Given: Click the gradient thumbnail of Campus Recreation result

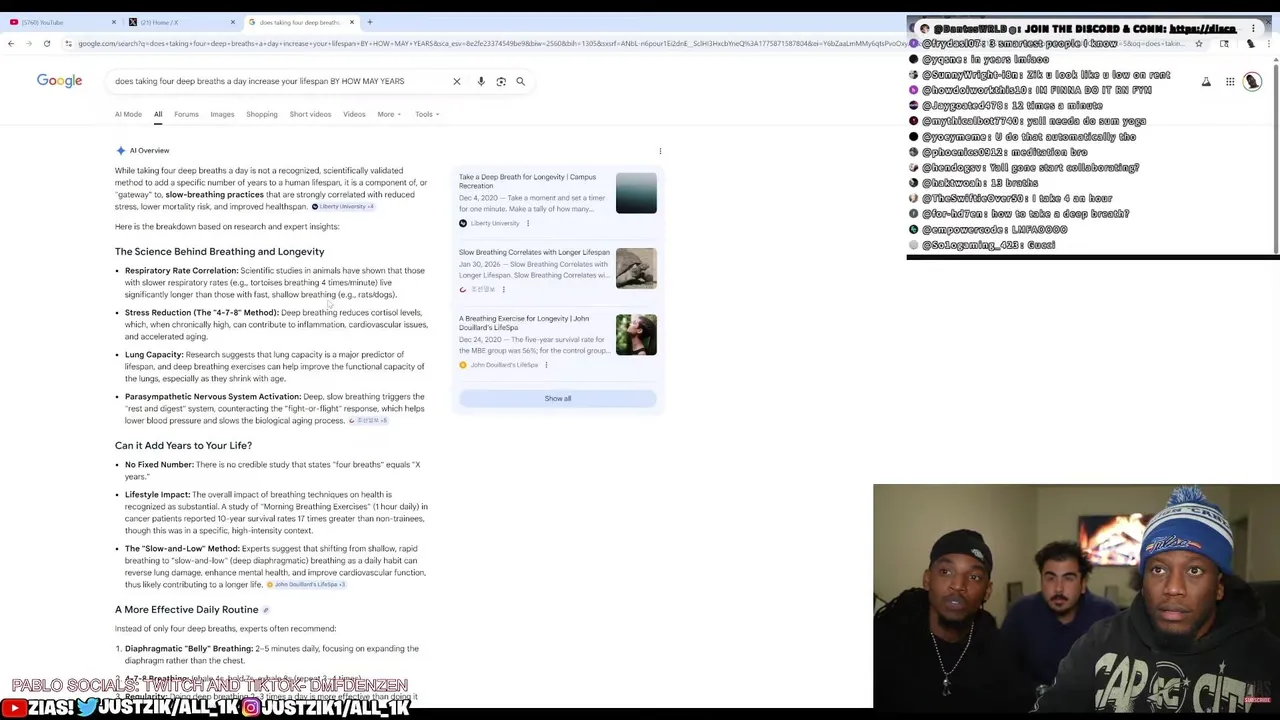Looking at the screenshot, I should click(x=636, y=193).
